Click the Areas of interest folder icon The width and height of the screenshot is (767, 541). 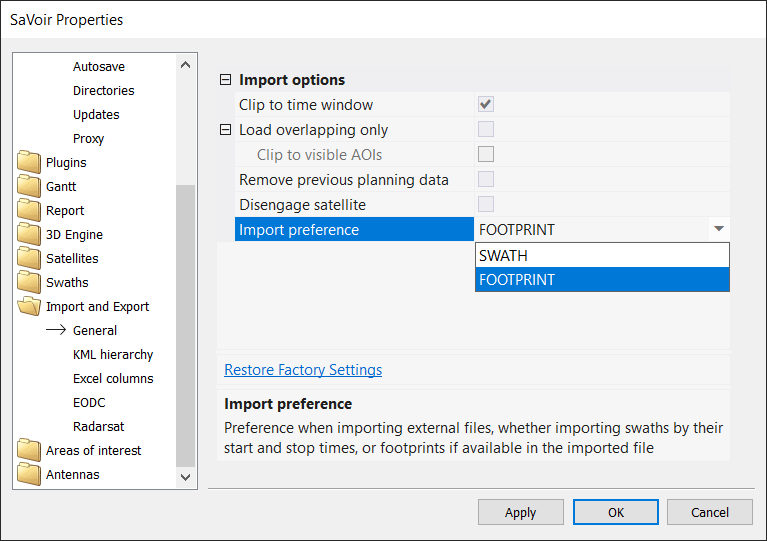(29, 451)
